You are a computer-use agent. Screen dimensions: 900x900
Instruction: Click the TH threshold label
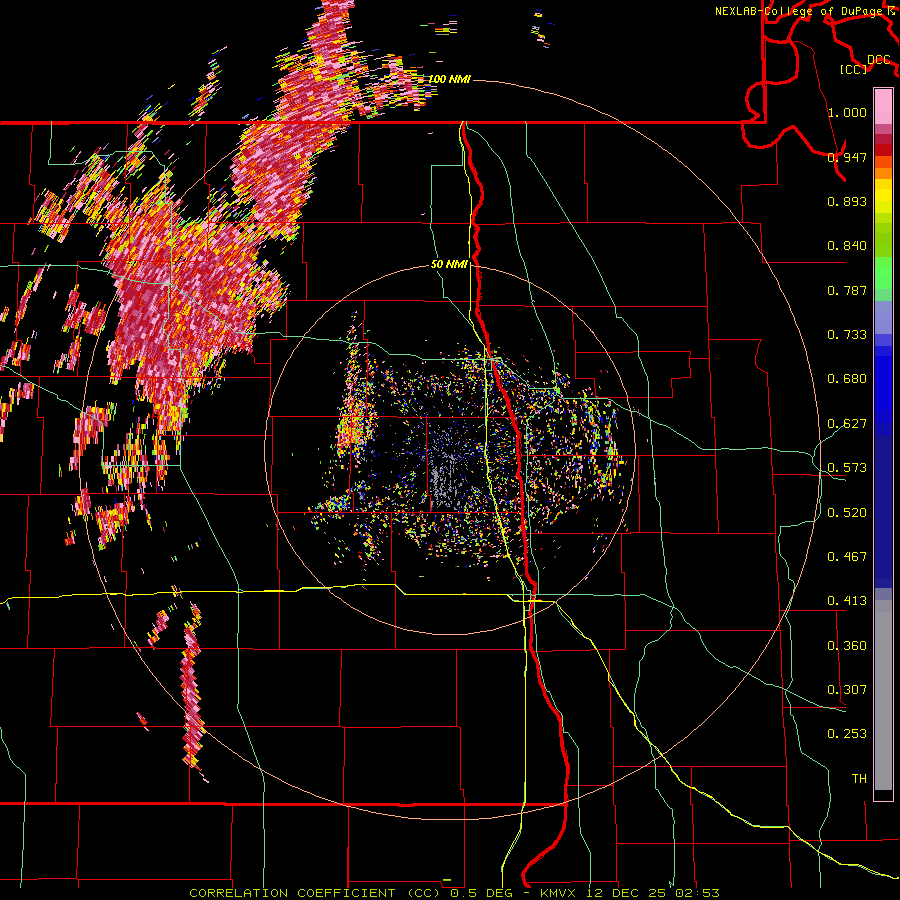click(x=859, y=779)
